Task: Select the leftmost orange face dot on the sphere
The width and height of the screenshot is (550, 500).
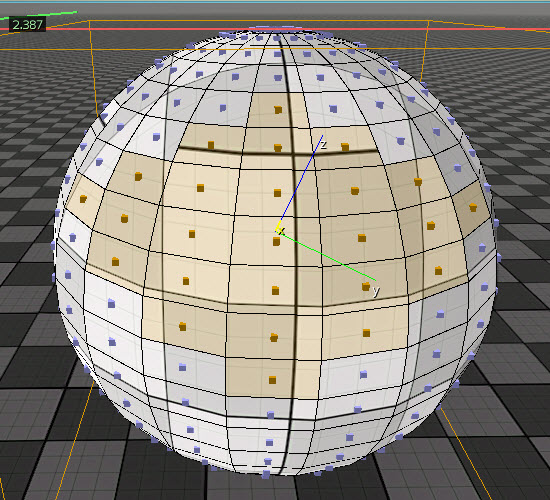Action: (83, 199)
